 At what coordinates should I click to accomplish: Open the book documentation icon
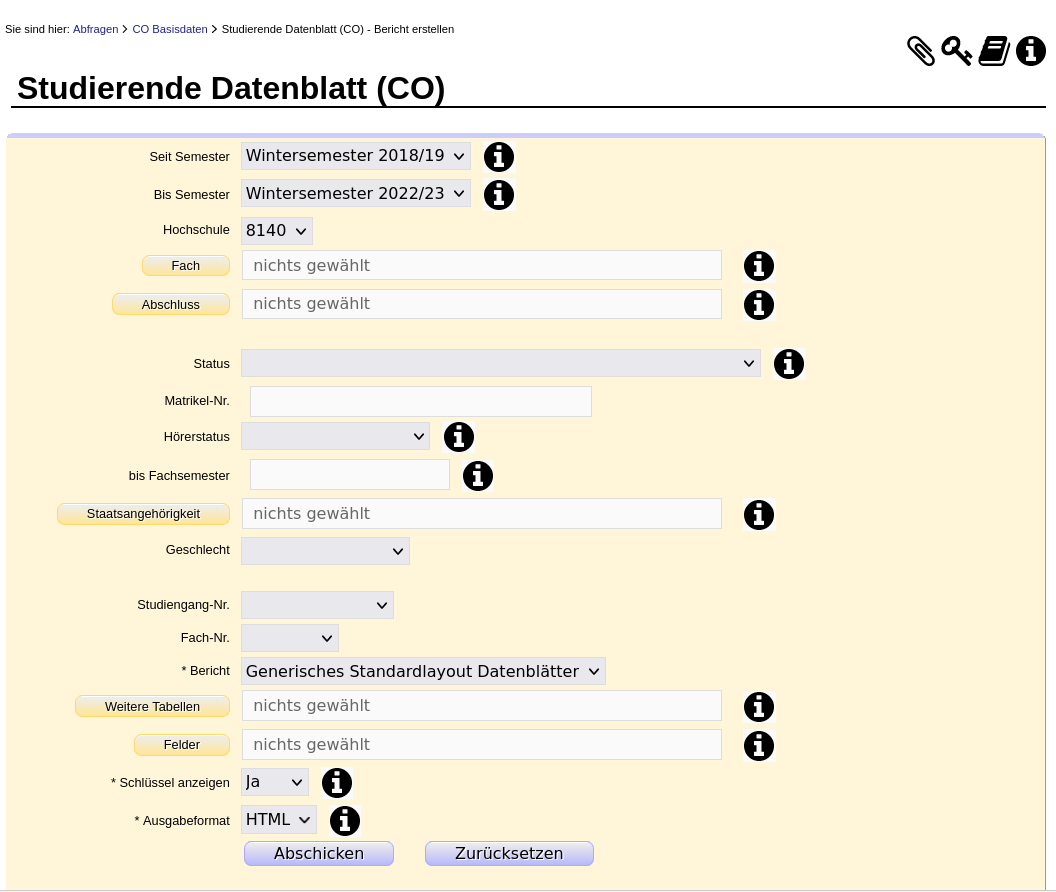click(x=993, y=51)
